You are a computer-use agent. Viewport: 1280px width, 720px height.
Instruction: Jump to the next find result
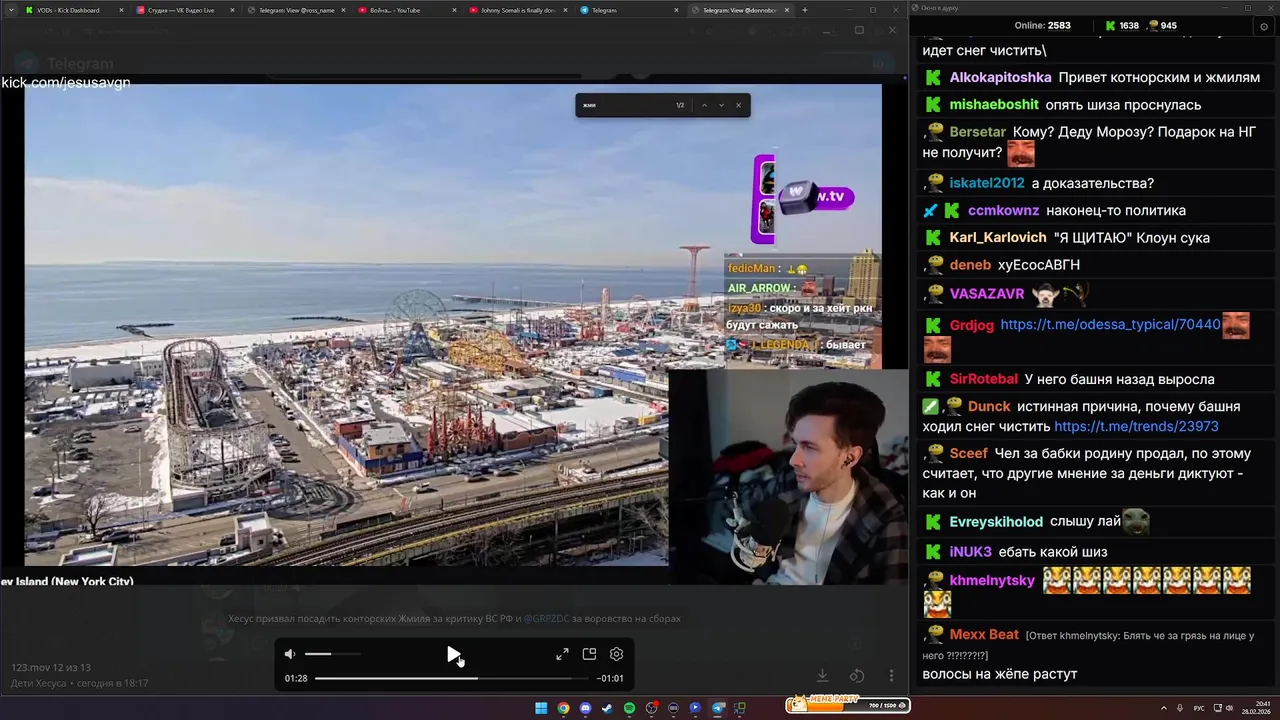click(721, 105)
